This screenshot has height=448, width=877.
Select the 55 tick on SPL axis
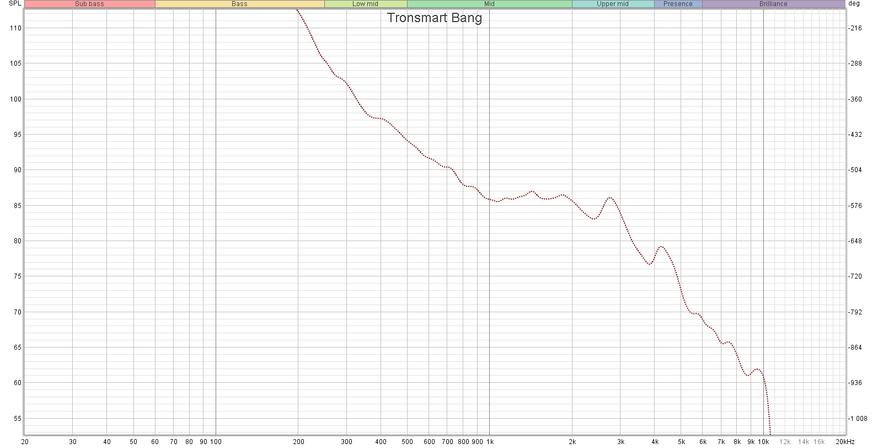(x=17, y=418)
